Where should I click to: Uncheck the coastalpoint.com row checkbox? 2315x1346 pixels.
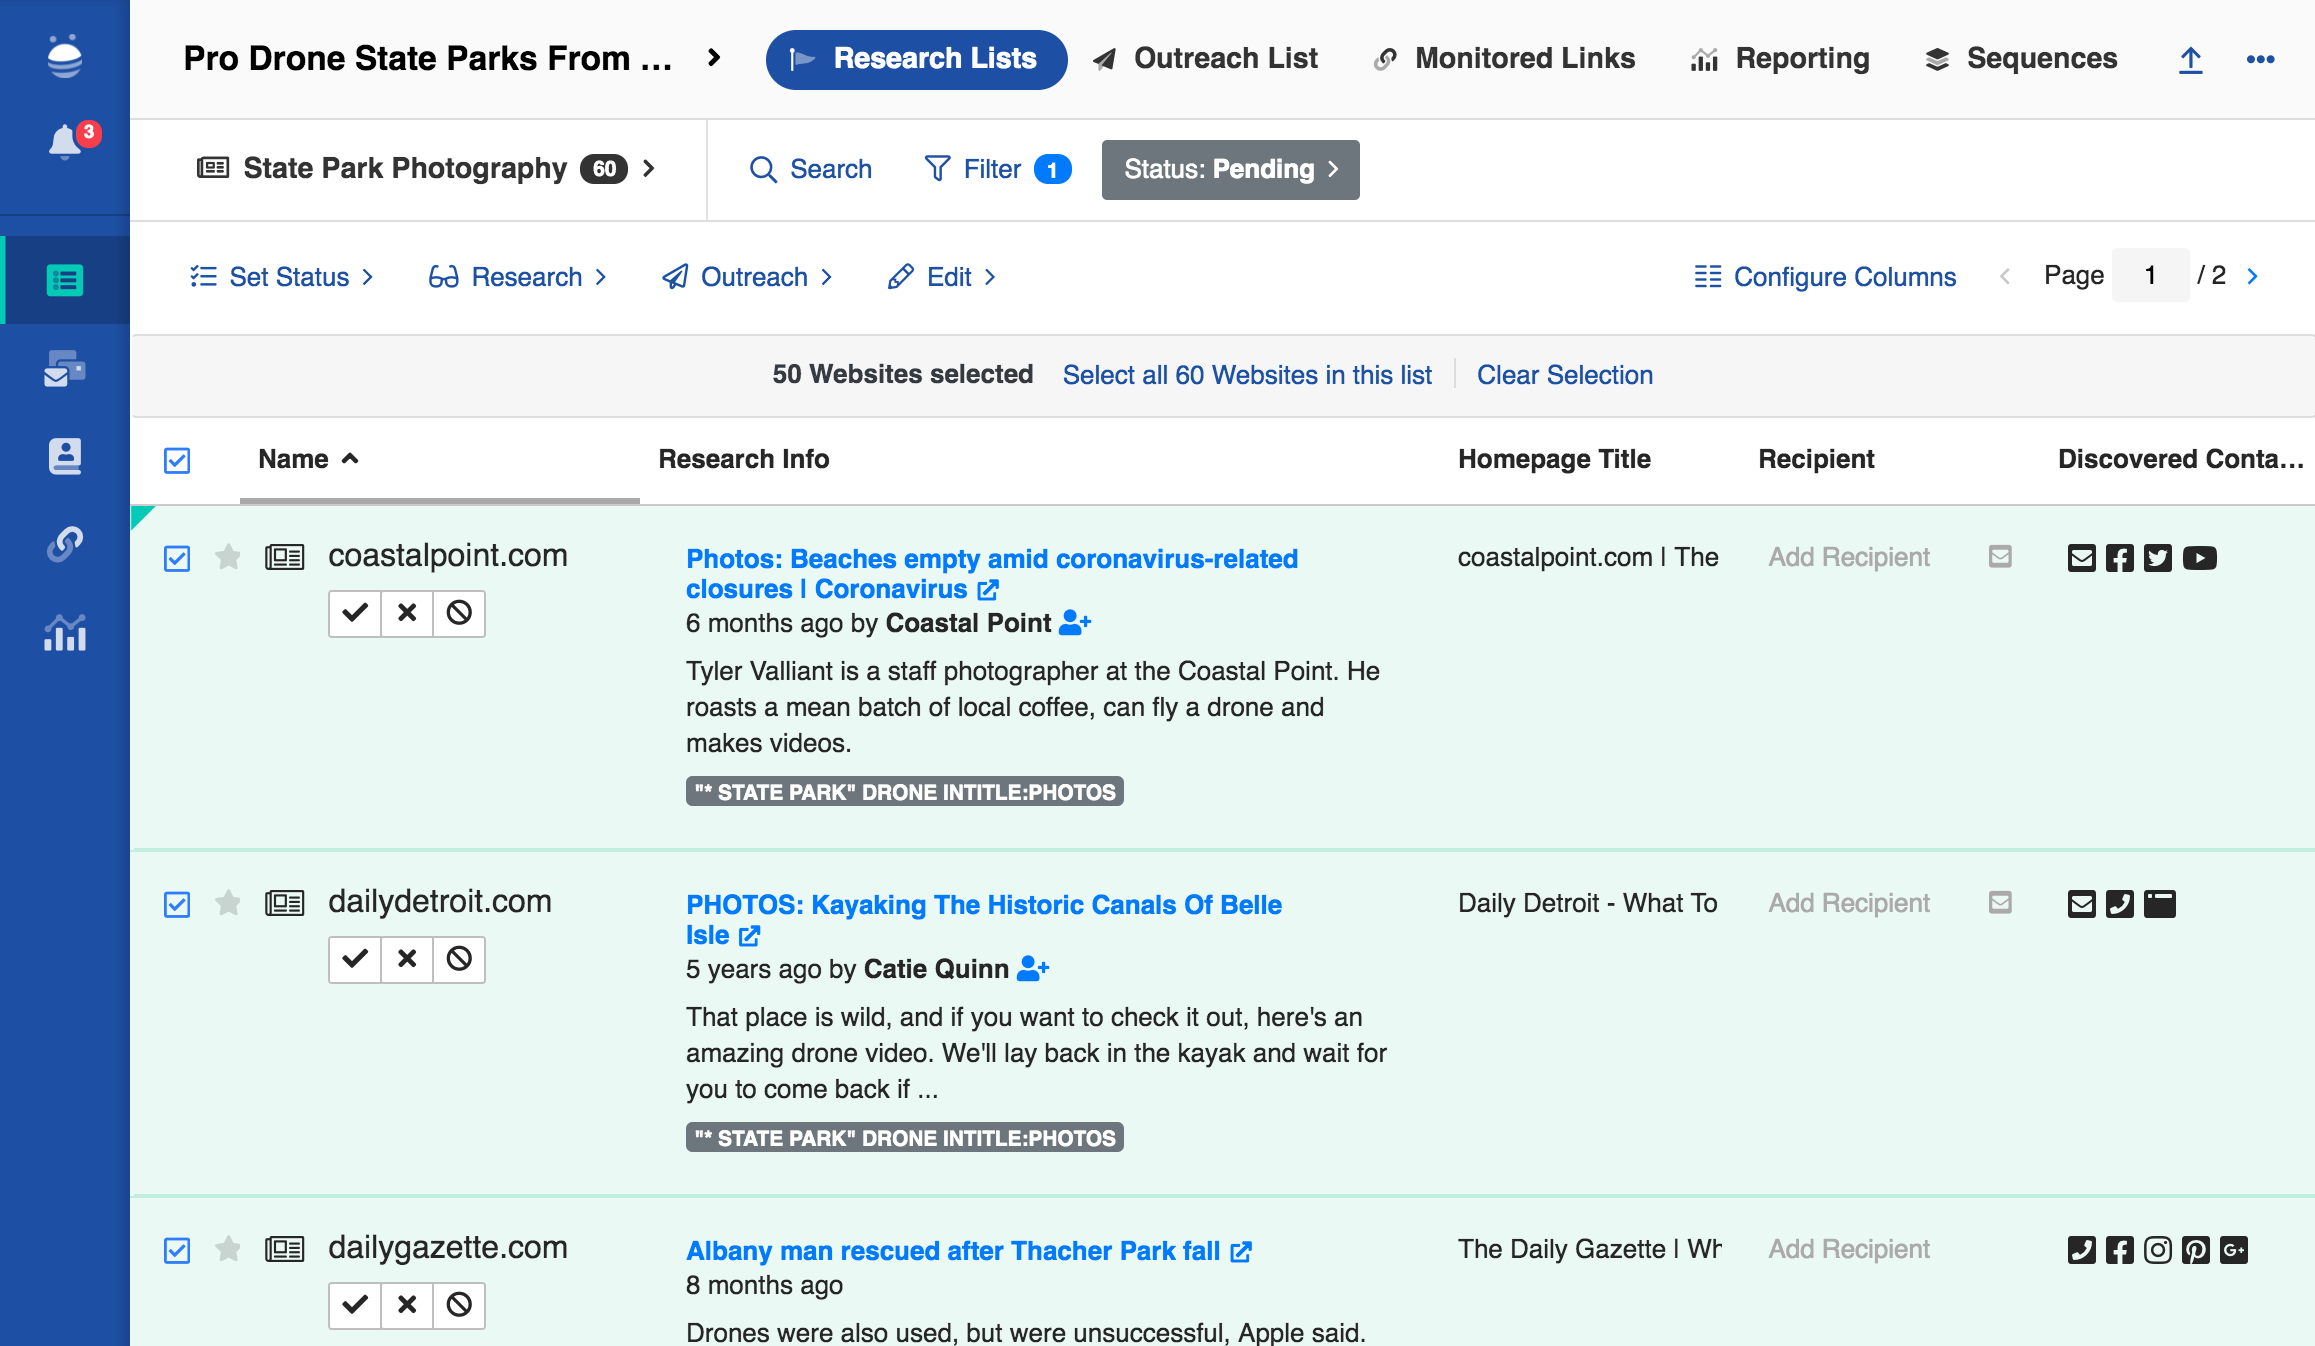(177, 558)
